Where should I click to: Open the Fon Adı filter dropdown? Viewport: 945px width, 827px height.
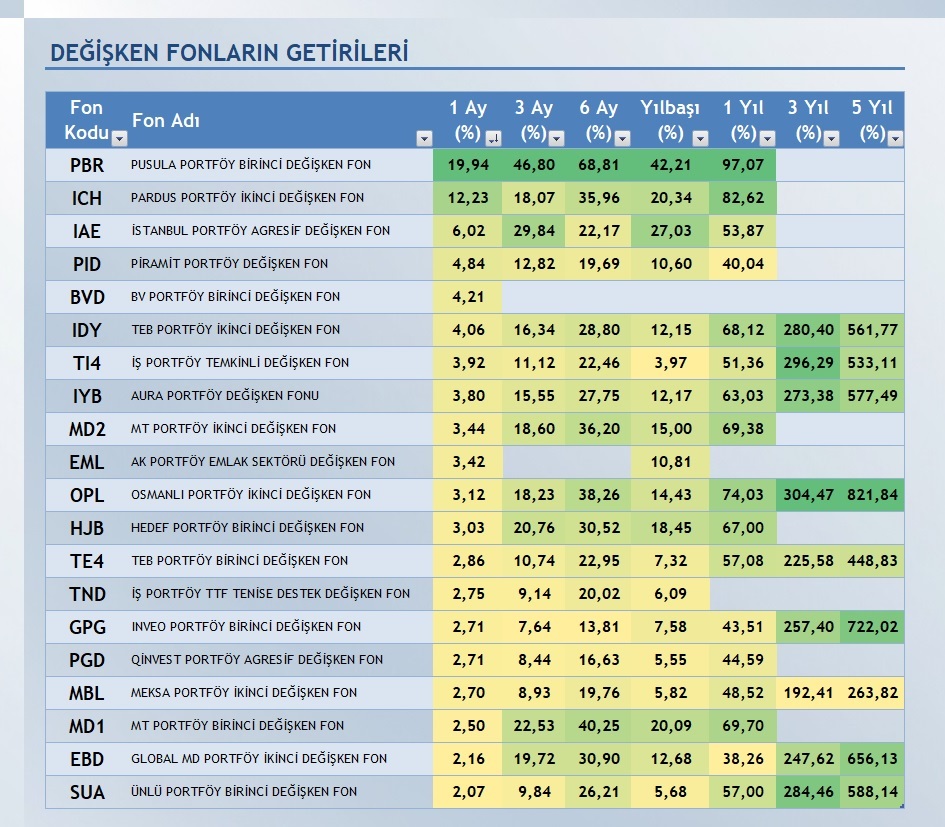pyautogui.click(x=424, y=139)
